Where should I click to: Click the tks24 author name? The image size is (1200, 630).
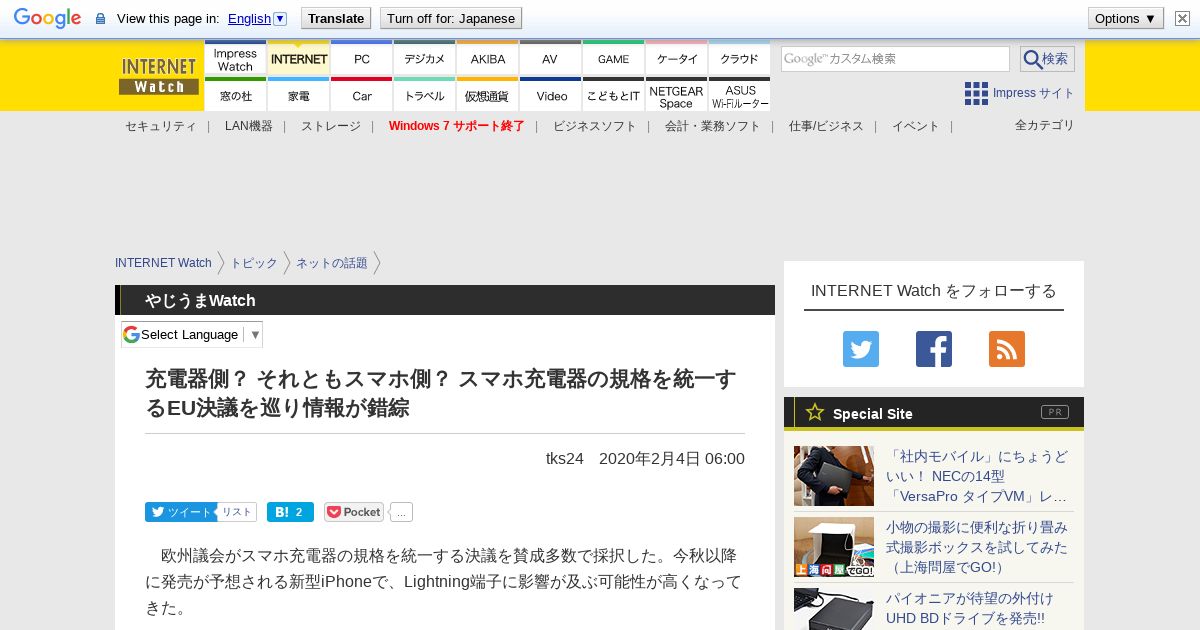pyautogui.click(x=564, y=458)
